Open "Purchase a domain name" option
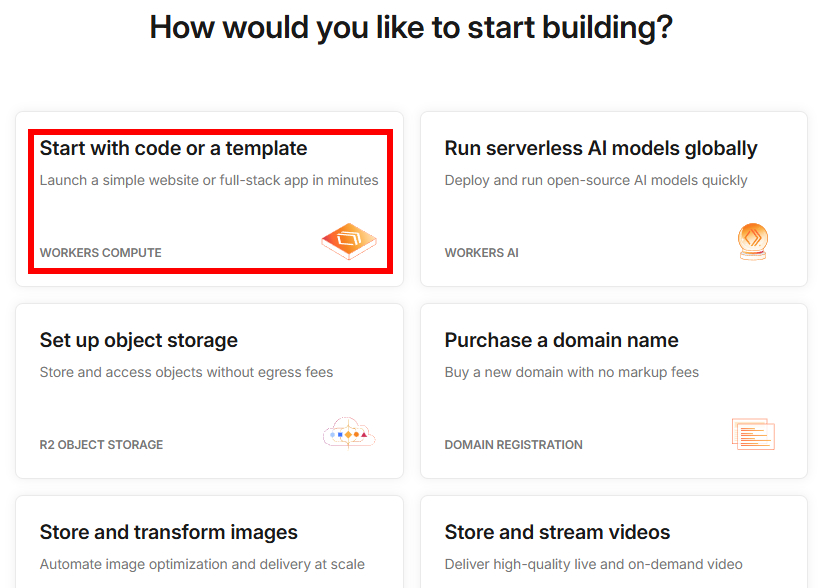Screen dimensions: 830x588 (x=561, y=340)
